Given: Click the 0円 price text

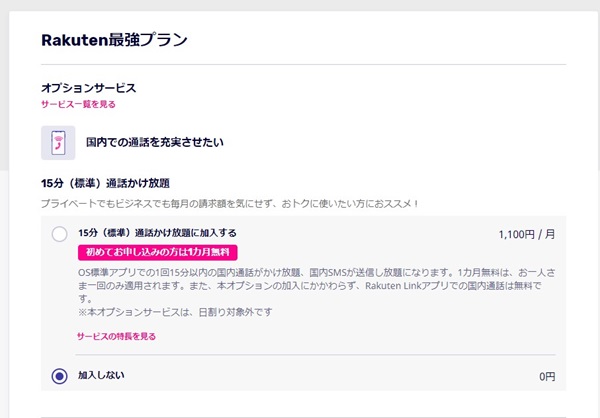Looking at the screenshot, I should pos(547,377).
